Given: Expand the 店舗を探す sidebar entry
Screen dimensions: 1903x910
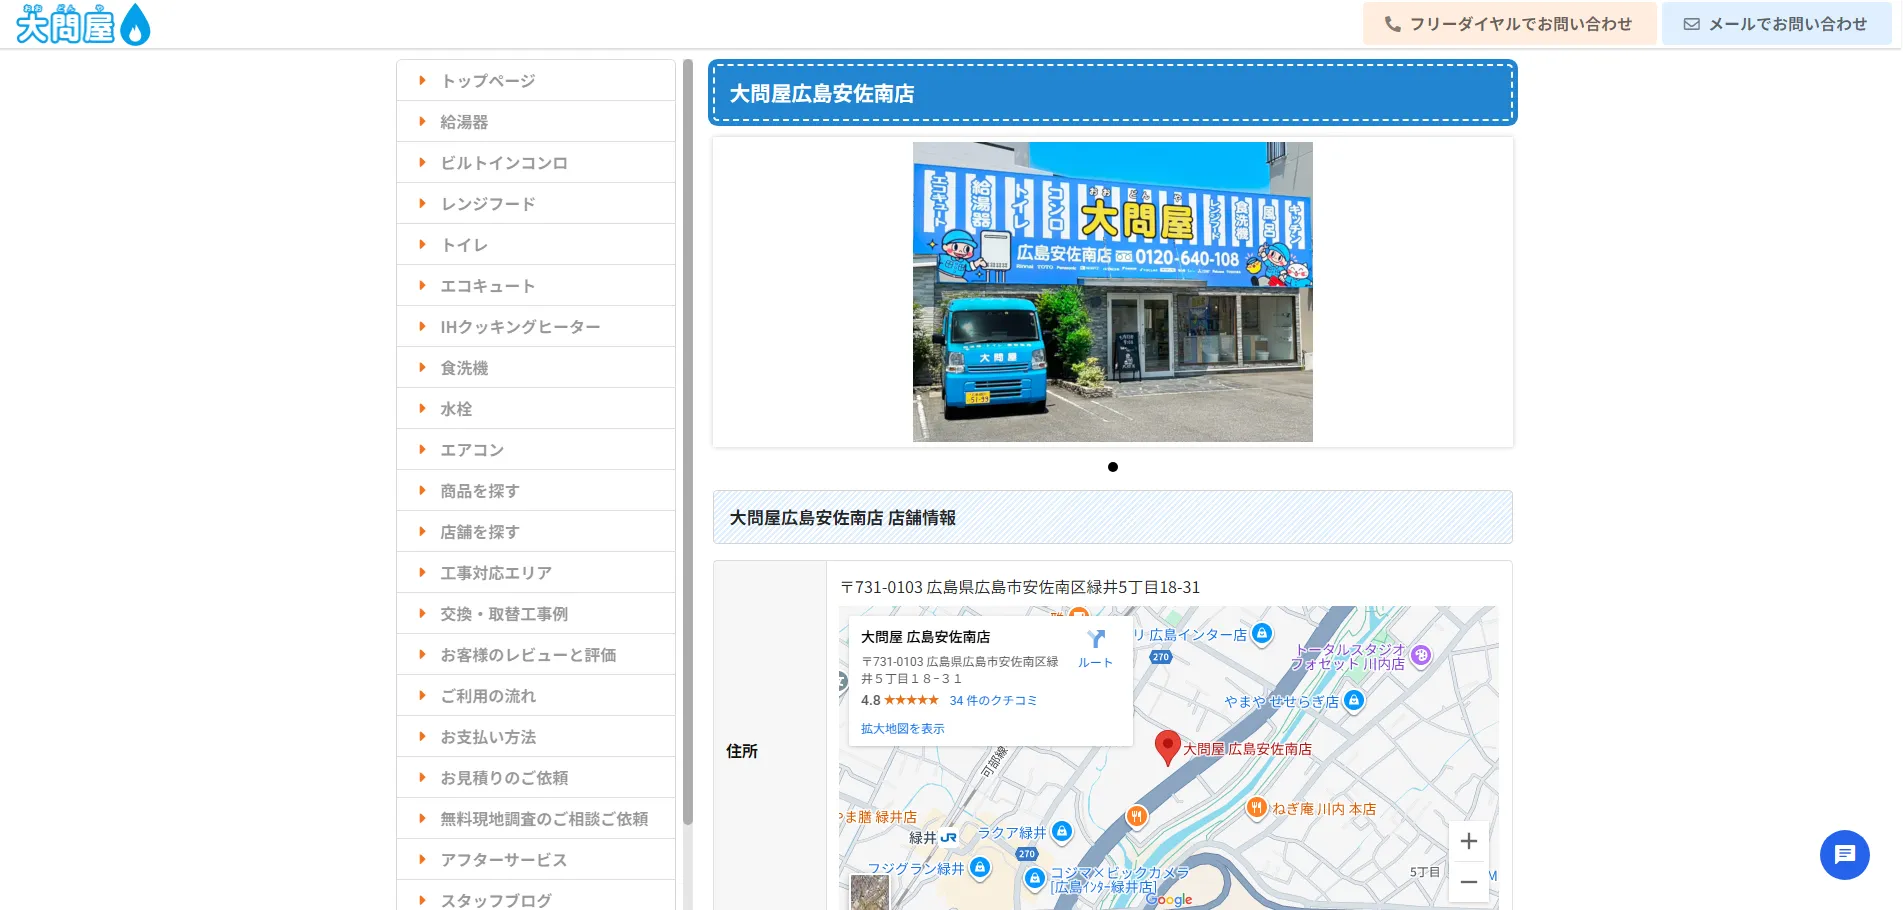Looking at the screenshot, I should pos(479,532).
